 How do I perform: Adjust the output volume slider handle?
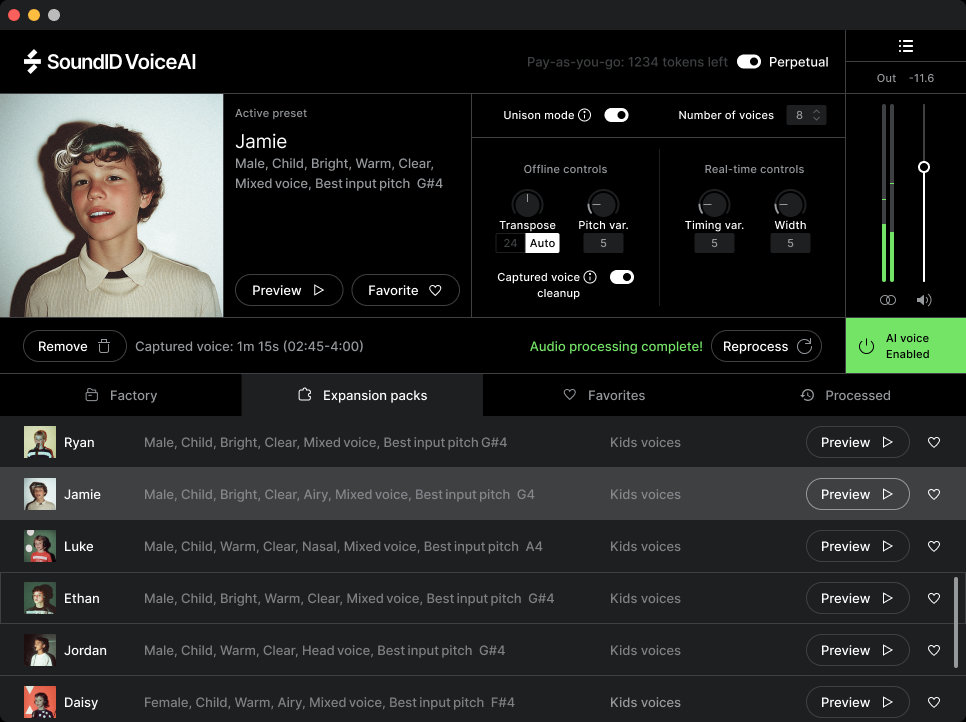coord(924,167)
